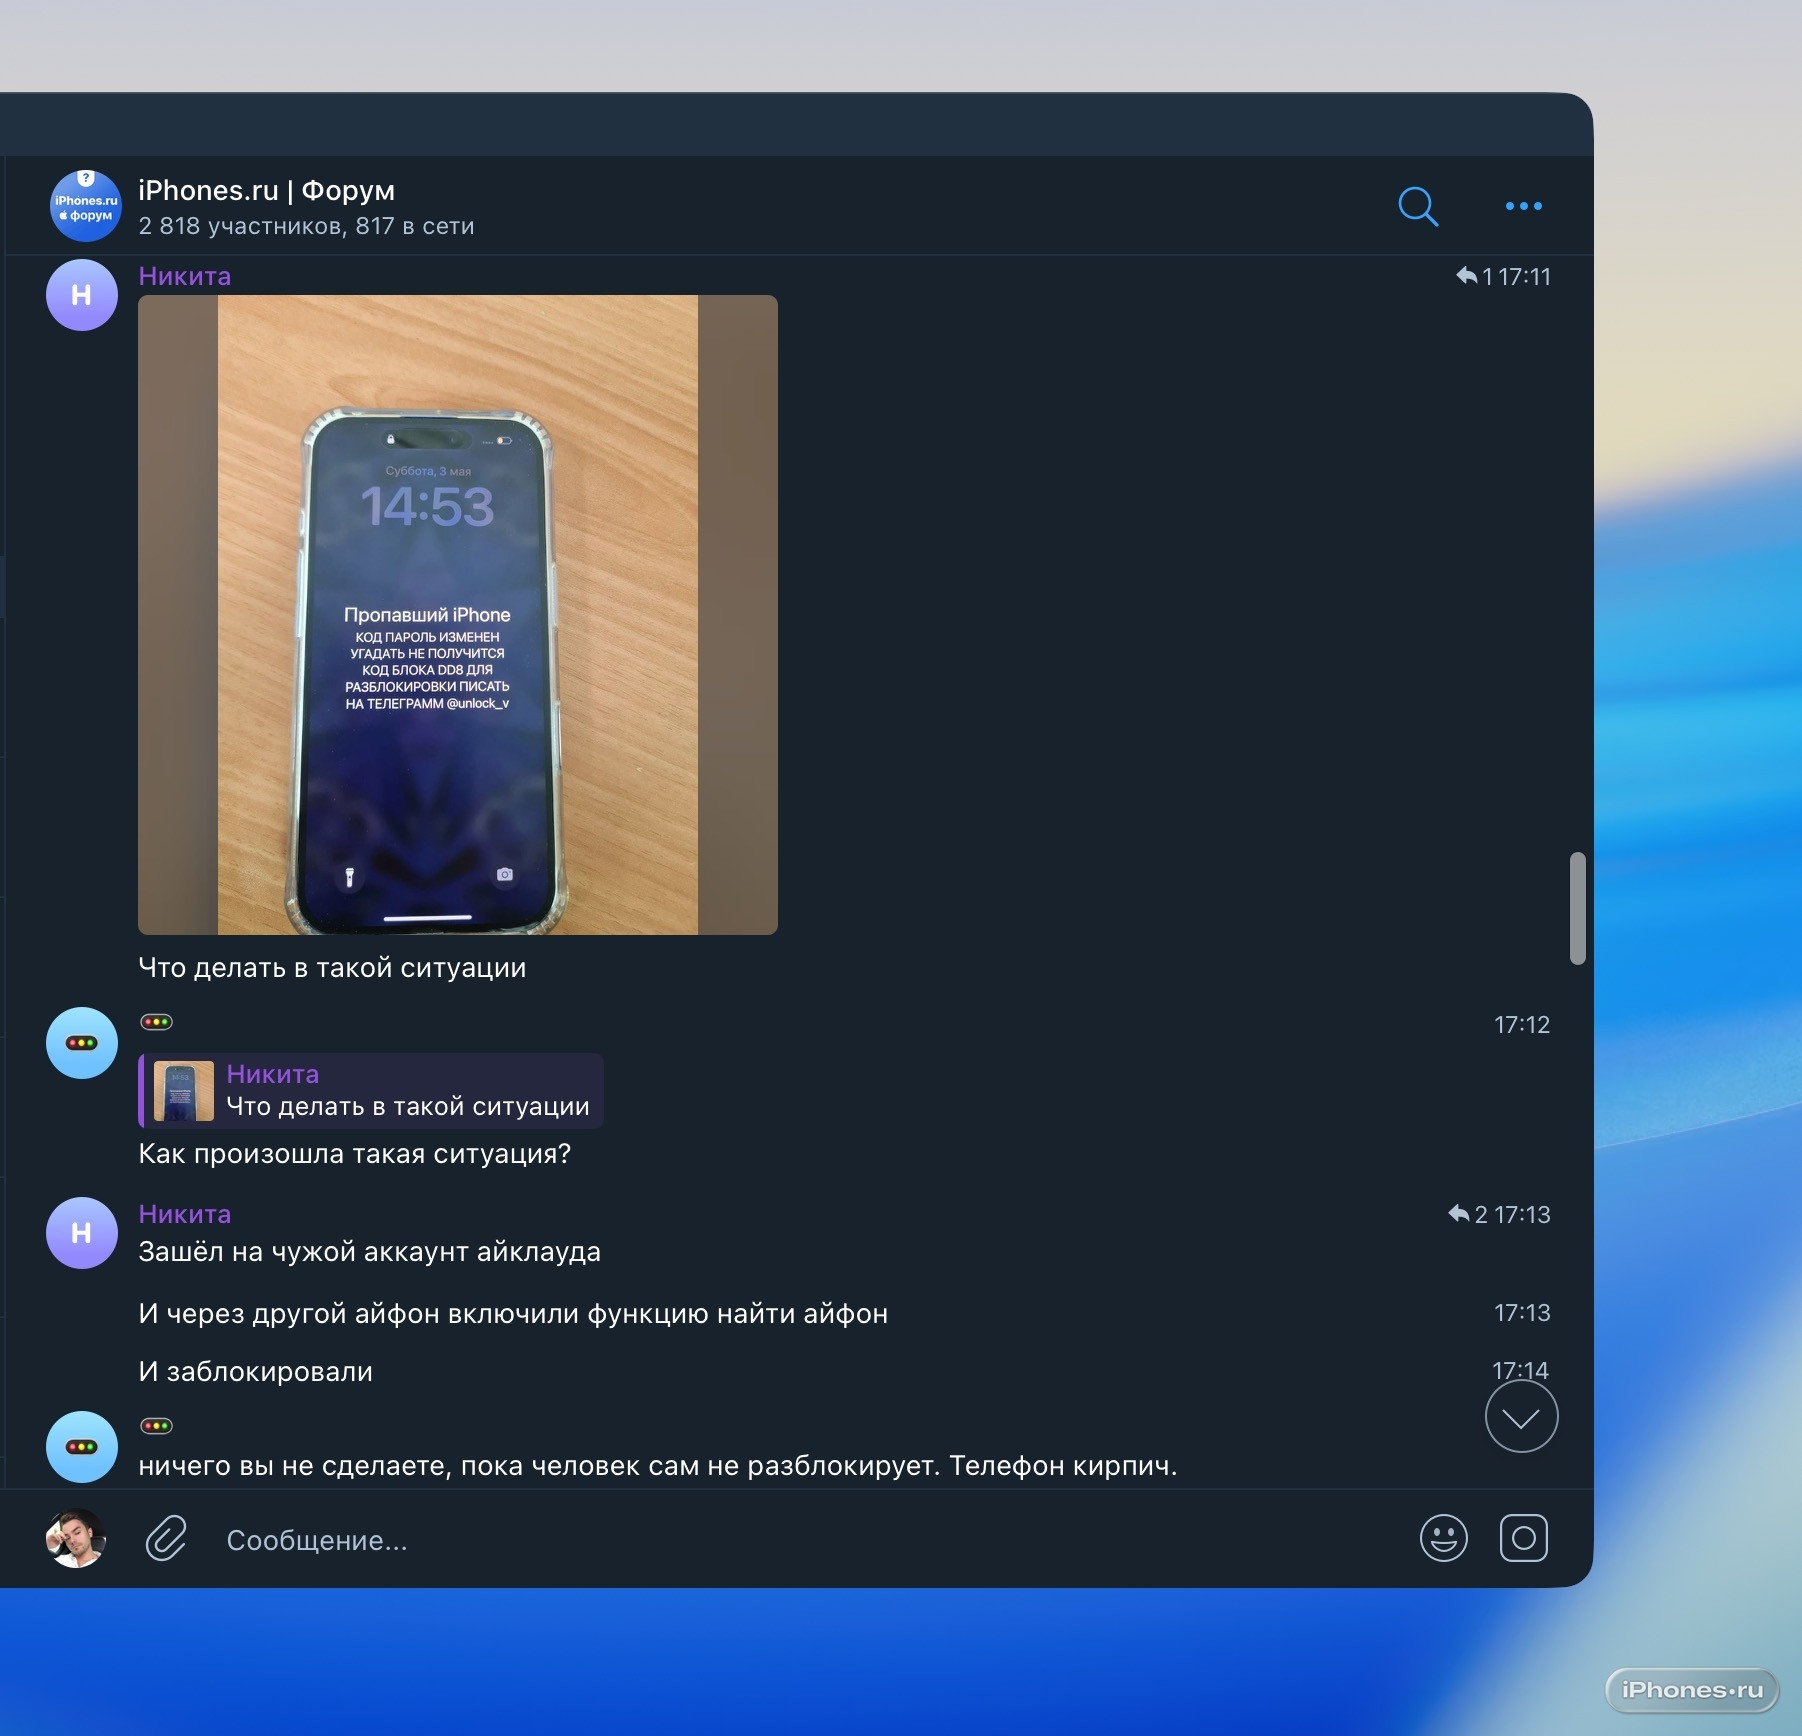Open search in the chat header
This screenshot has height=1736, width=1802.
pyautogui.click(x=1417, y=207)
